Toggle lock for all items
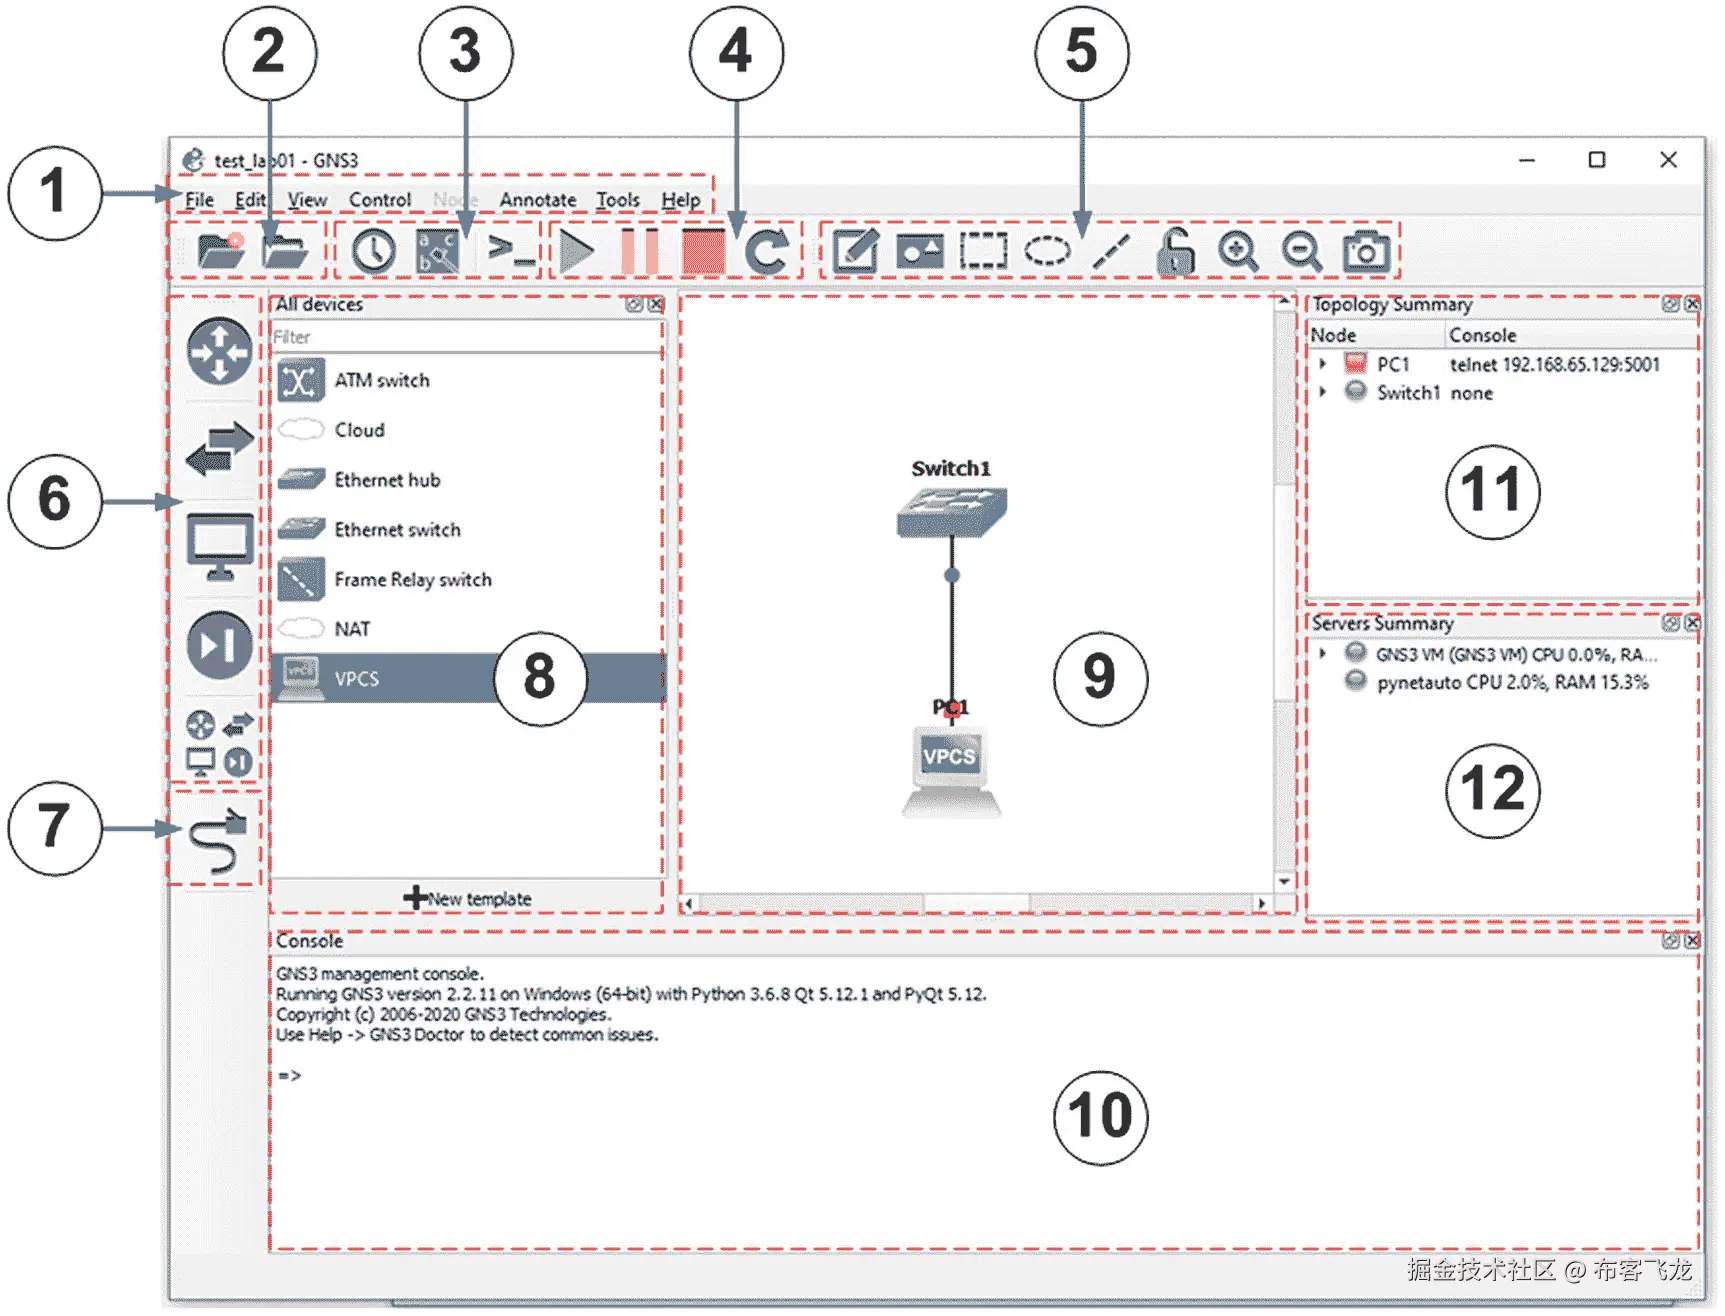The height and width of the screenshot is (1316, 1725). pos(1175,252)
